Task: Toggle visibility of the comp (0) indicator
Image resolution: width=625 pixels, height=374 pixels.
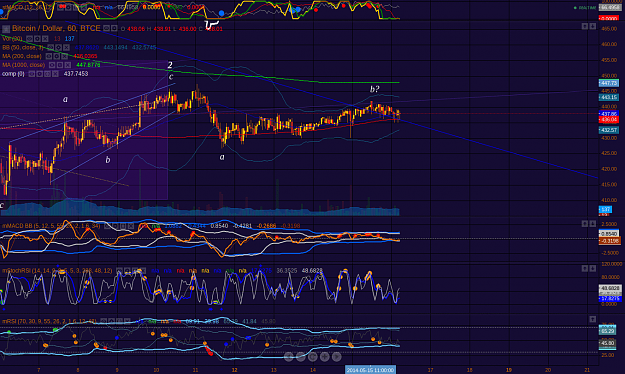Action: tap(31, 74)
